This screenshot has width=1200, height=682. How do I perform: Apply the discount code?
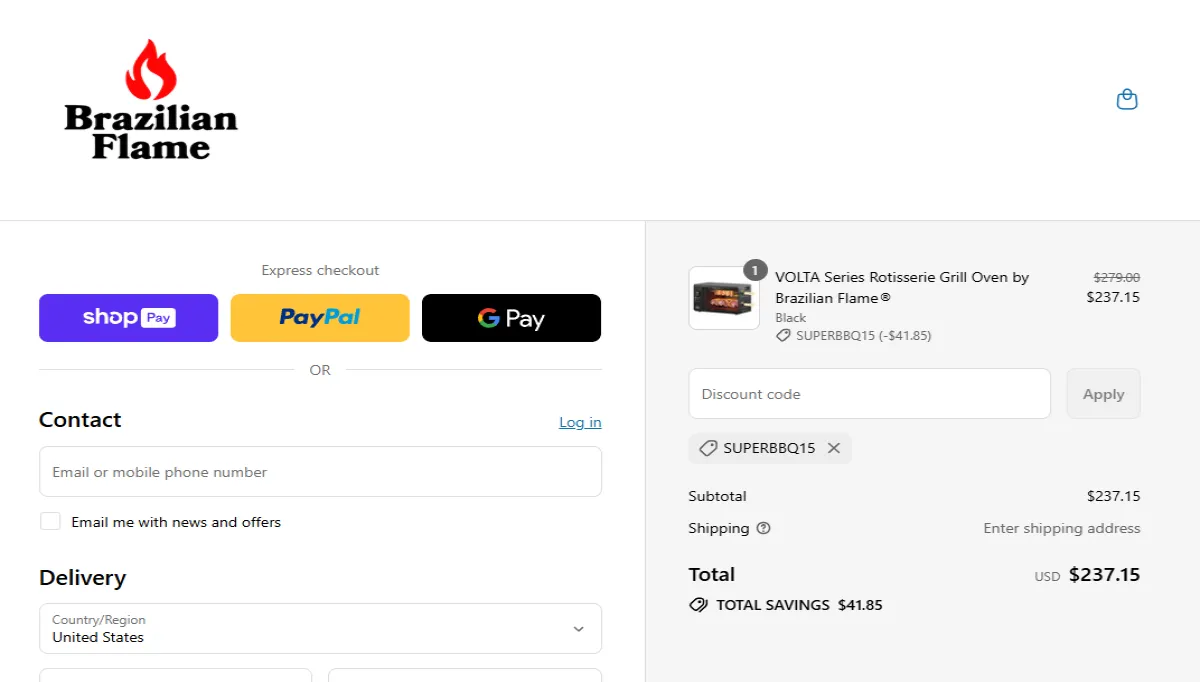[1103, 394]
